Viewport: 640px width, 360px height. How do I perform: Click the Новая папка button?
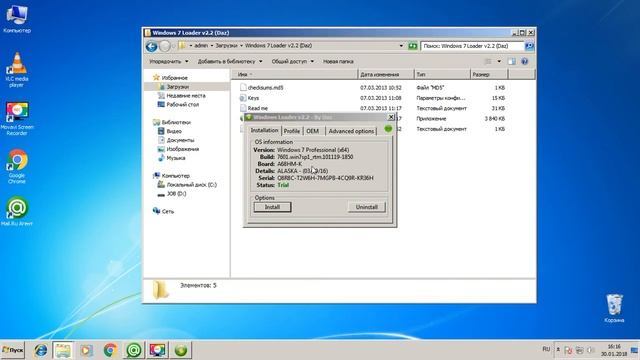click(338, 61)
